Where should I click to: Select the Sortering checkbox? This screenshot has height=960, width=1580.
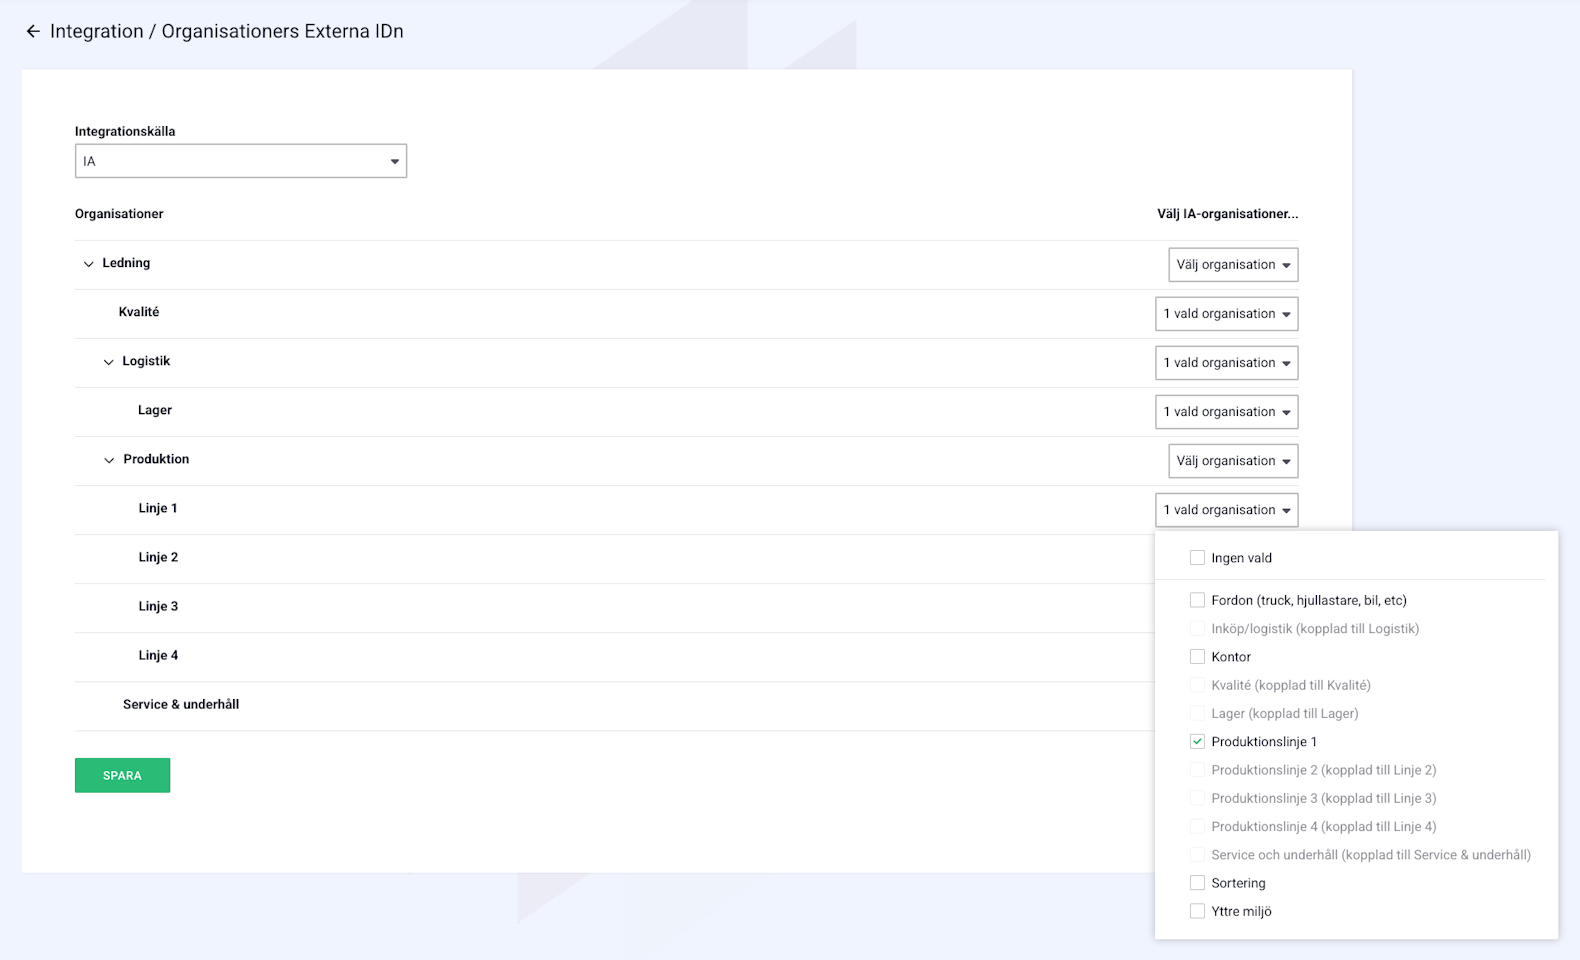pyautogui.click(x=1197, y=883)
